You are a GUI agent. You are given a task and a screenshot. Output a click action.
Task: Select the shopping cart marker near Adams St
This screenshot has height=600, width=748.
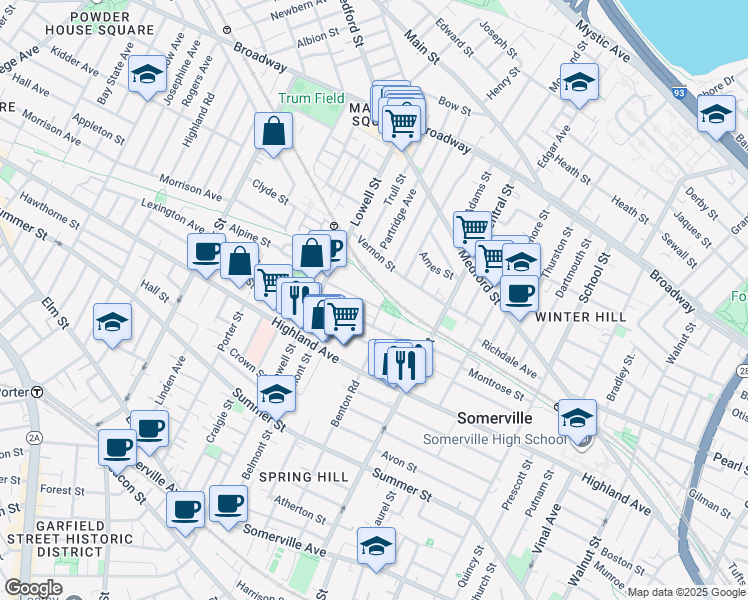click(472, 228)
